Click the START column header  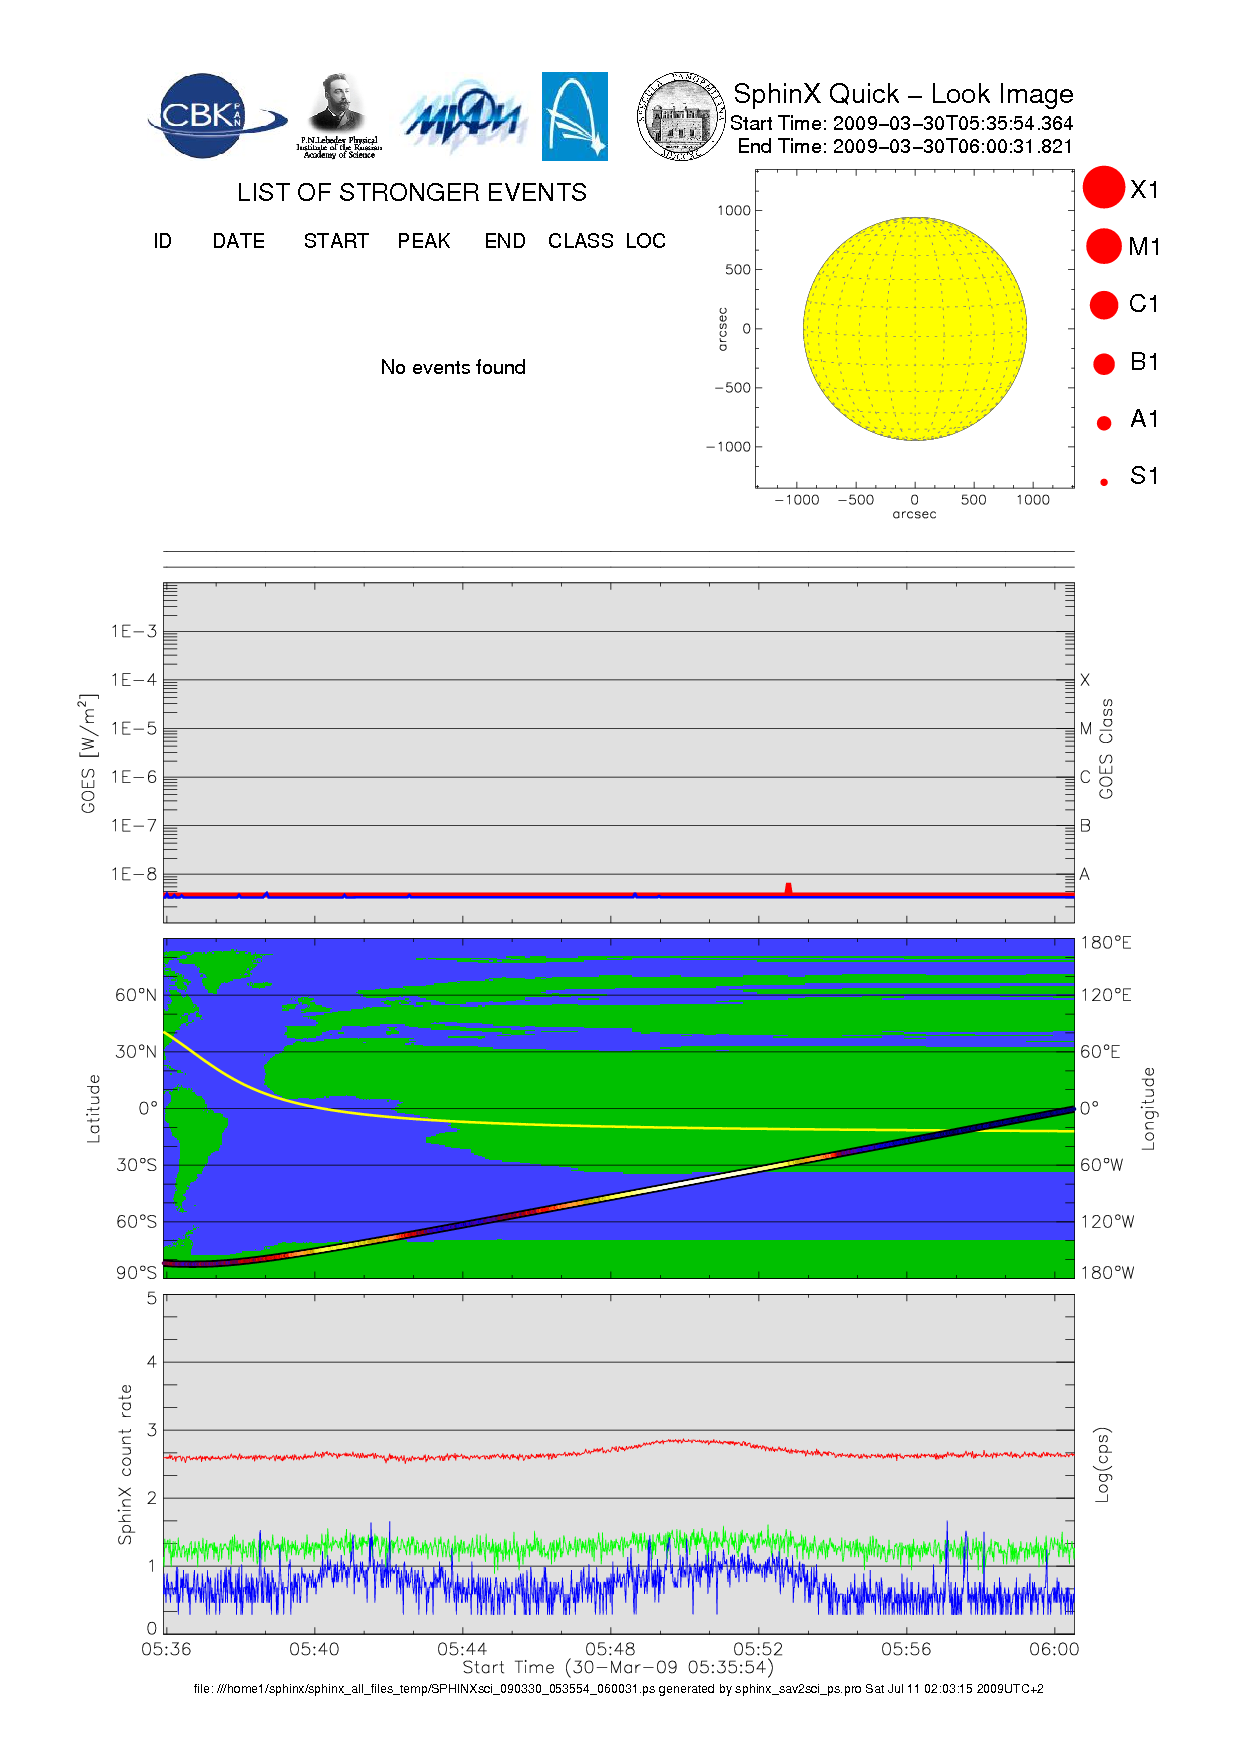(x=336, y=241)
